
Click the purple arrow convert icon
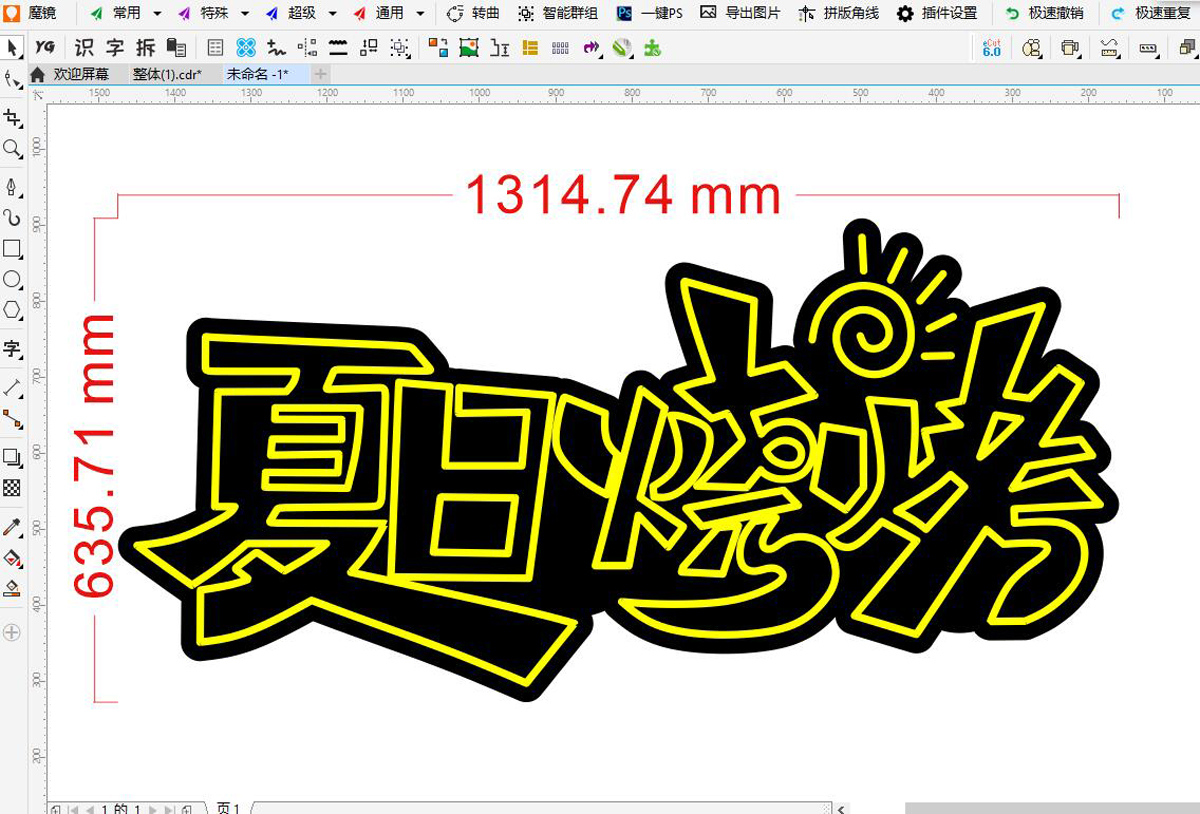591,47
